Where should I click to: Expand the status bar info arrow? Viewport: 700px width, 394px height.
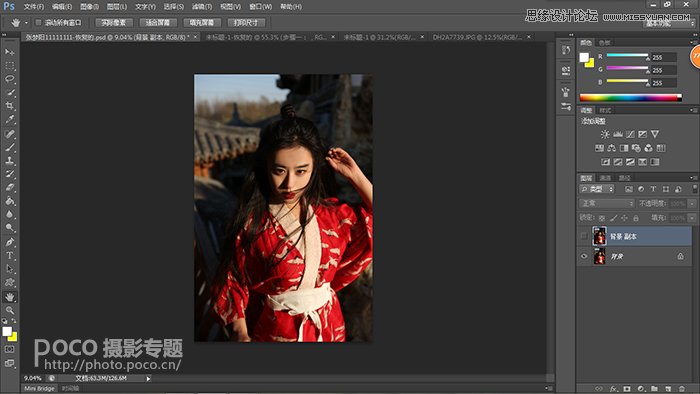tap(148, 378)
